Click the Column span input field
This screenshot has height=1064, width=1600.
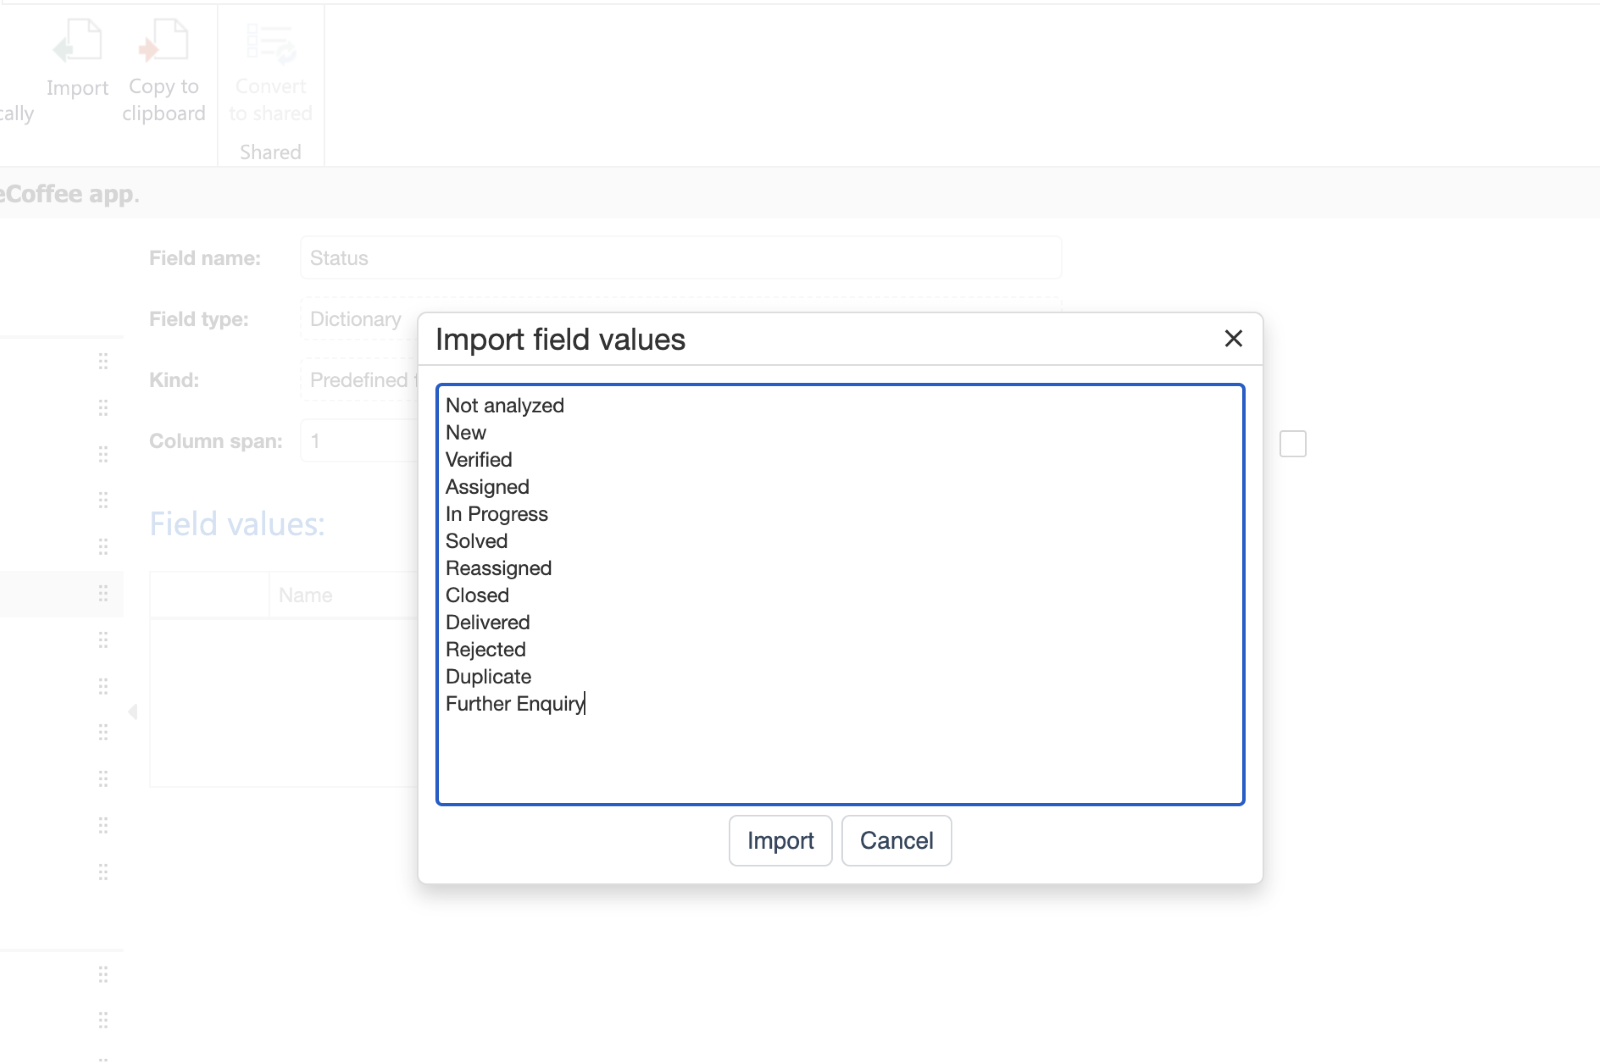[358, 441]
